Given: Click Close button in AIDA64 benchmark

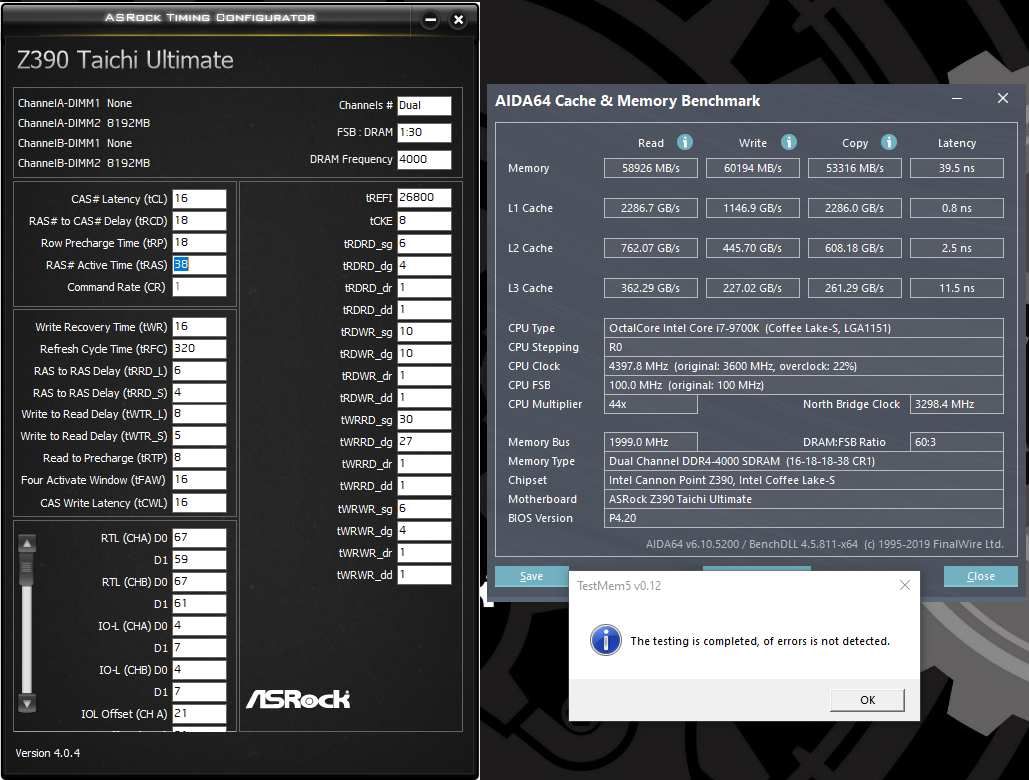Looking at the screenshot, I should pyautogui.click(x=980, y=576).
